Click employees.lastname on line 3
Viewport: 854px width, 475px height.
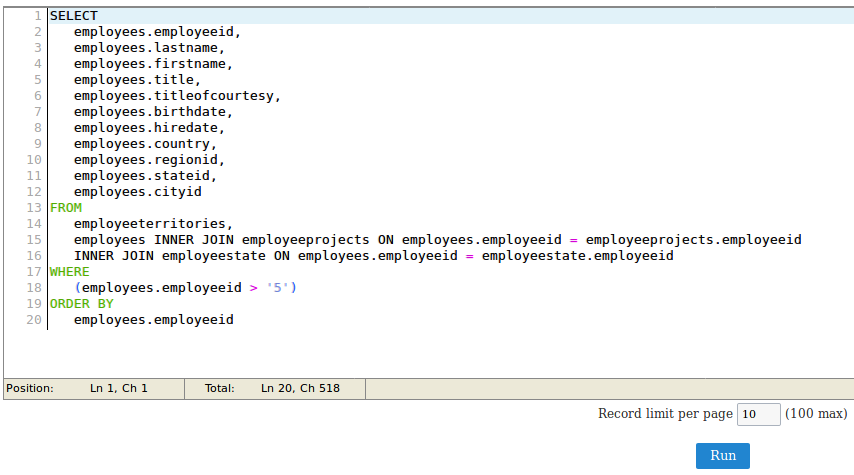coord(149,48)
